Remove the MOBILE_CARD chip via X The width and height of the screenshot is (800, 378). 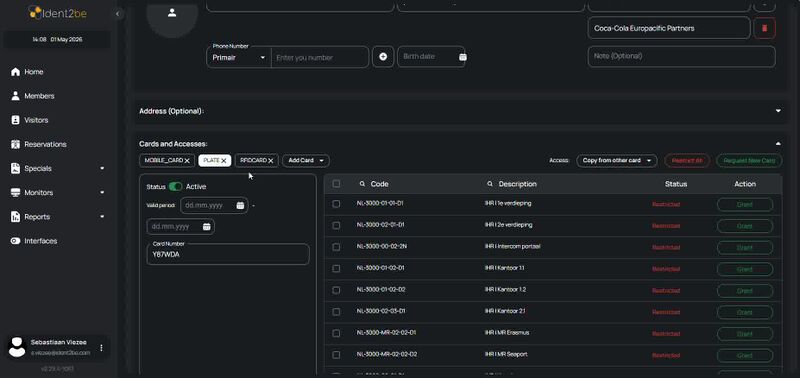point(187,161)
